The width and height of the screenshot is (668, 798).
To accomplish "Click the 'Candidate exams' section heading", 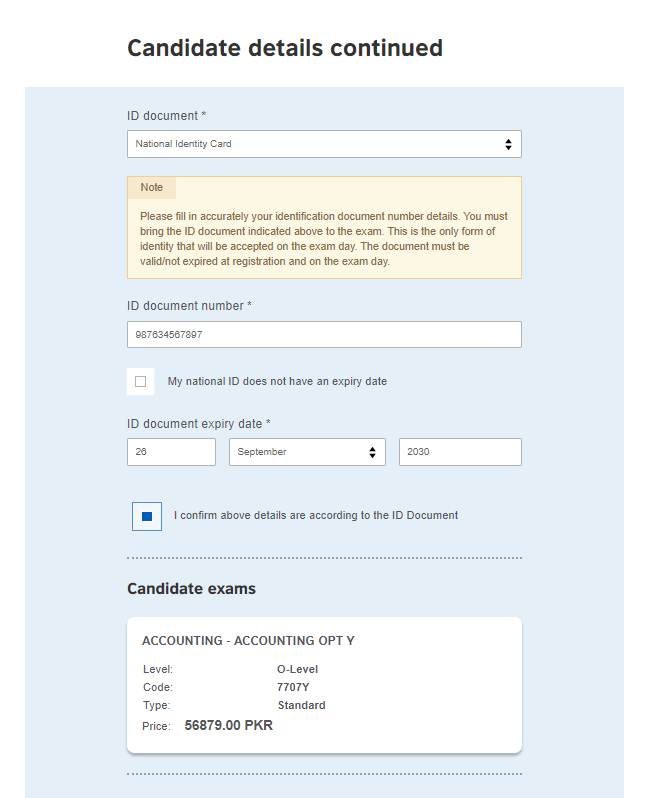I will tap(191, 589).
